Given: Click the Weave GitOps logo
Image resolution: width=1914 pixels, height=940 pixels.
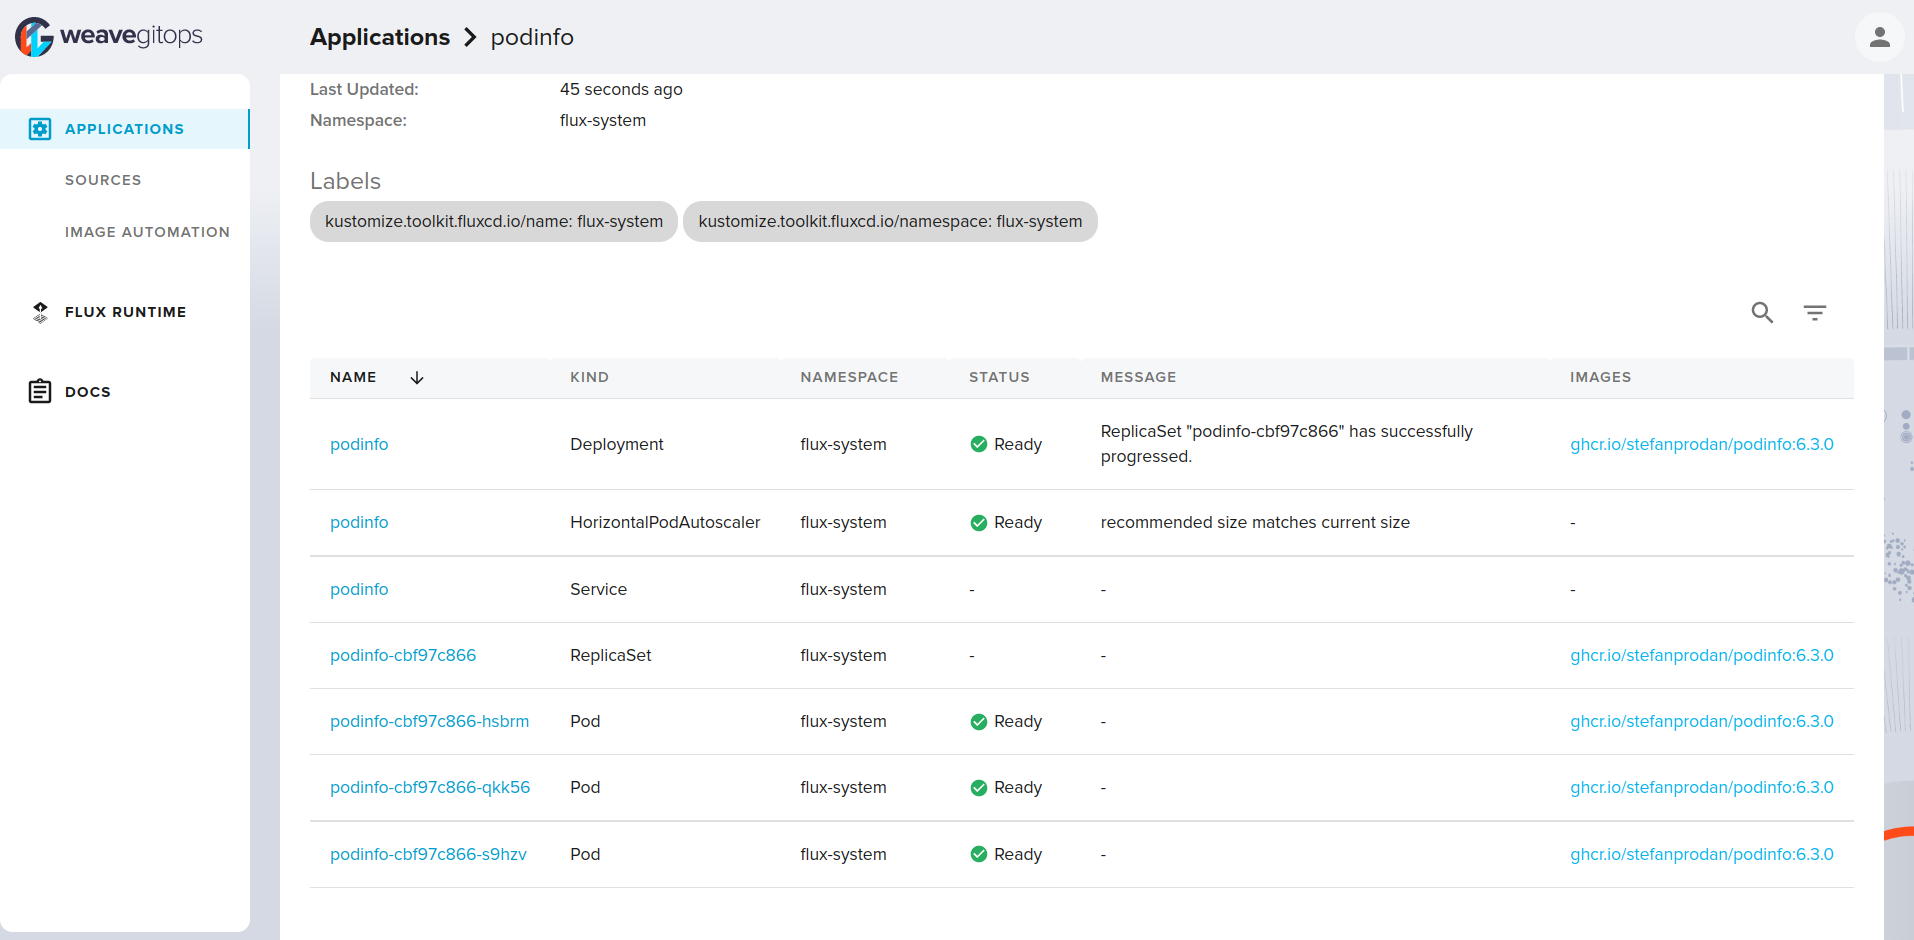Looking at the screenshot, I should coord(108,37).
